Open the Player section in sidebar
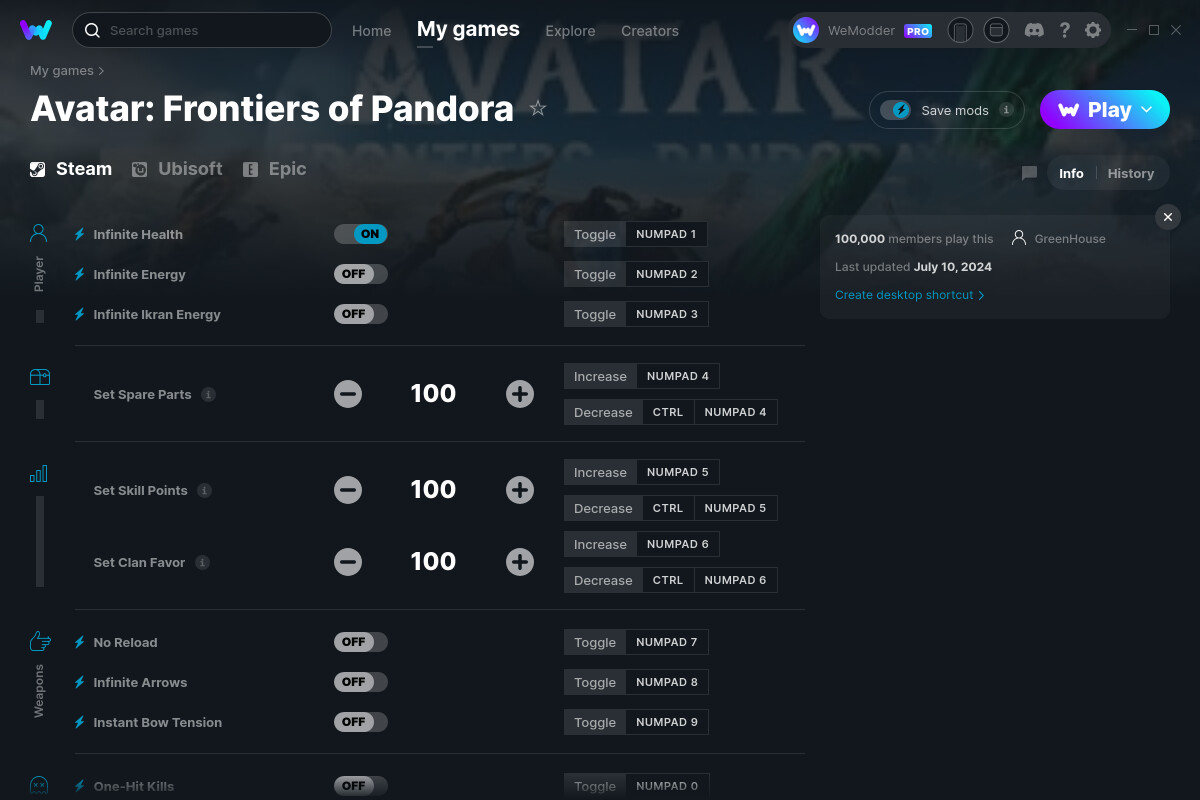This screenshot has height=800, width=1200. coord(38,232)
